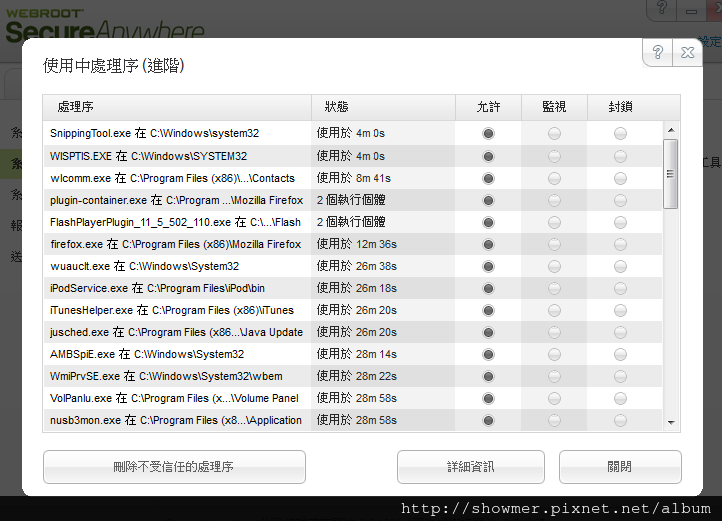The image size is (722, 521).
Task: Click the 關閉 close button
Action: (620, 467)
